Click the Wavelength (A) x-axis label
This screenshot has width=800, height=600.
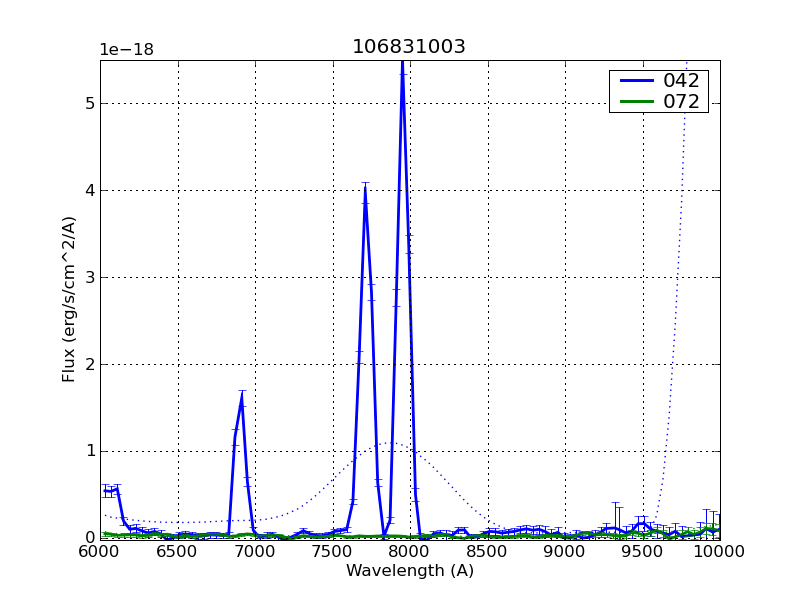[x=410, y=571]
